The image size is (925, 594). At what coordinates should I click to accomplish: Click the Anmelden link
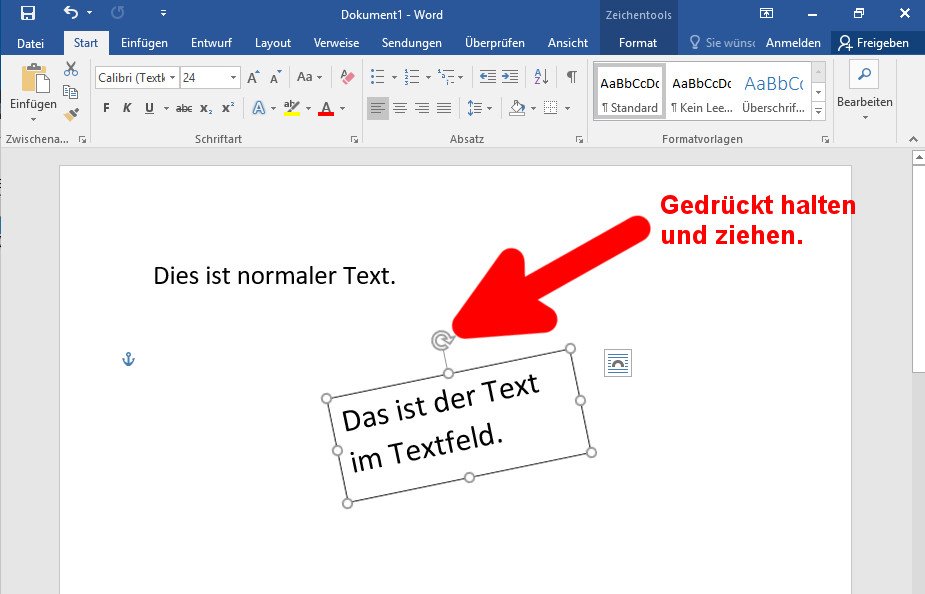coord(795,43)
